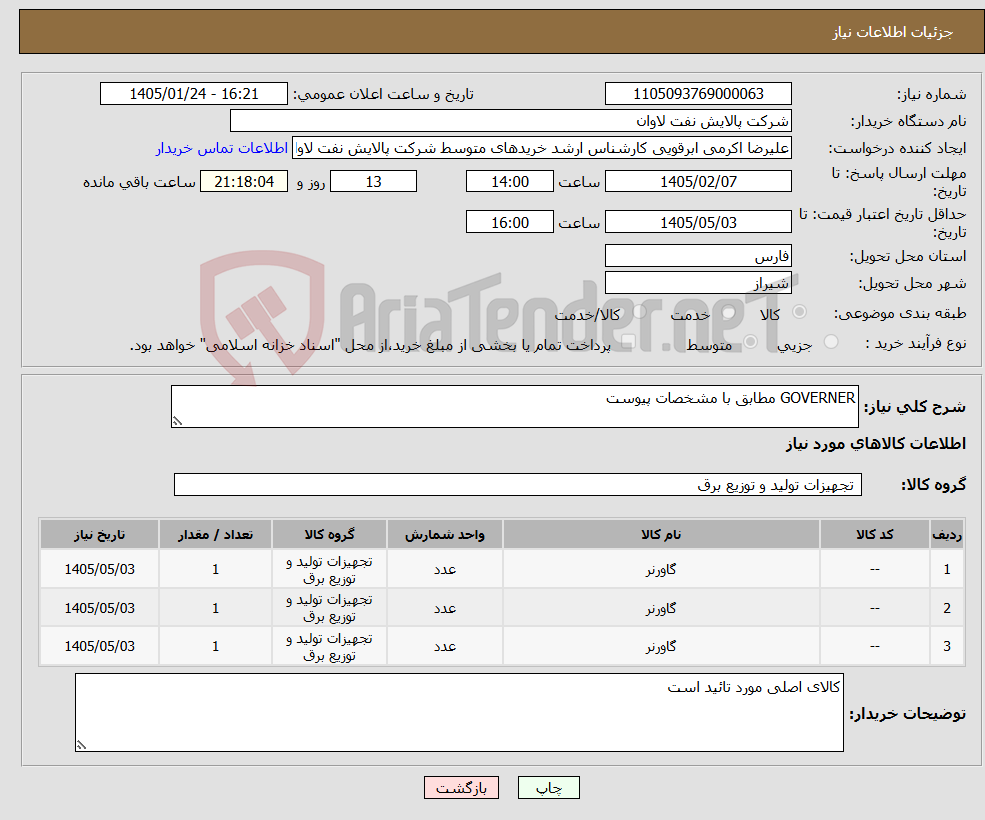Click the buyer name field شرکت پالایش نفت لاوان

tap(510, 121)
